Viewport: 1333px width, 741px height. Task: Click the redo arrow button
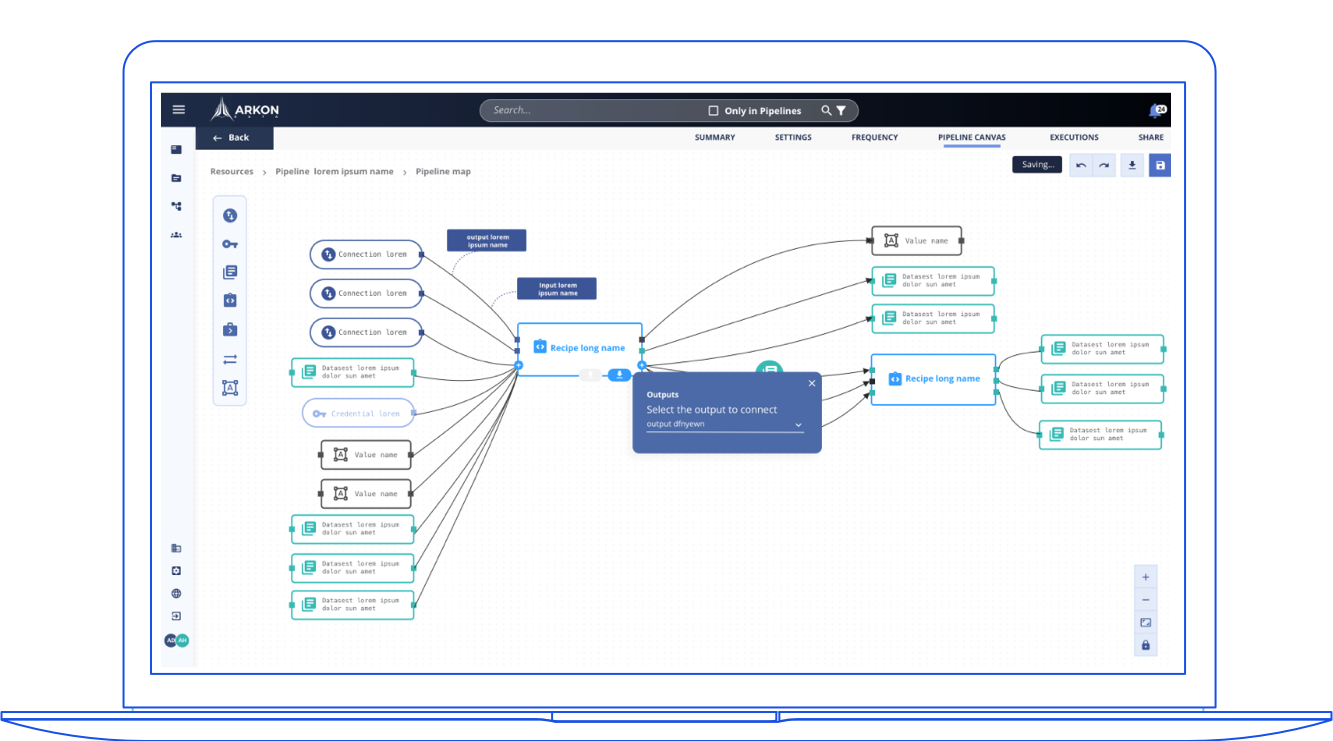coord(1104,165)
